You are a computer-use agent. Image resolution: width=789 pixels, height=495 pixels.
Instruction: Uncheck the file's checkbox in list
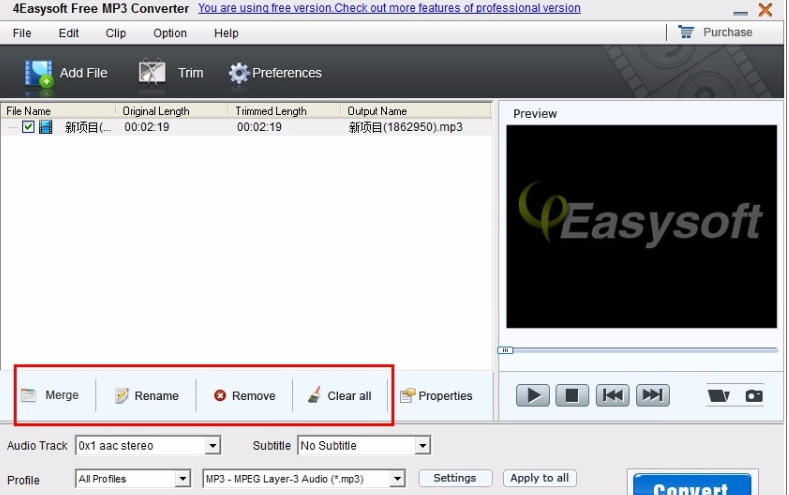28,127
